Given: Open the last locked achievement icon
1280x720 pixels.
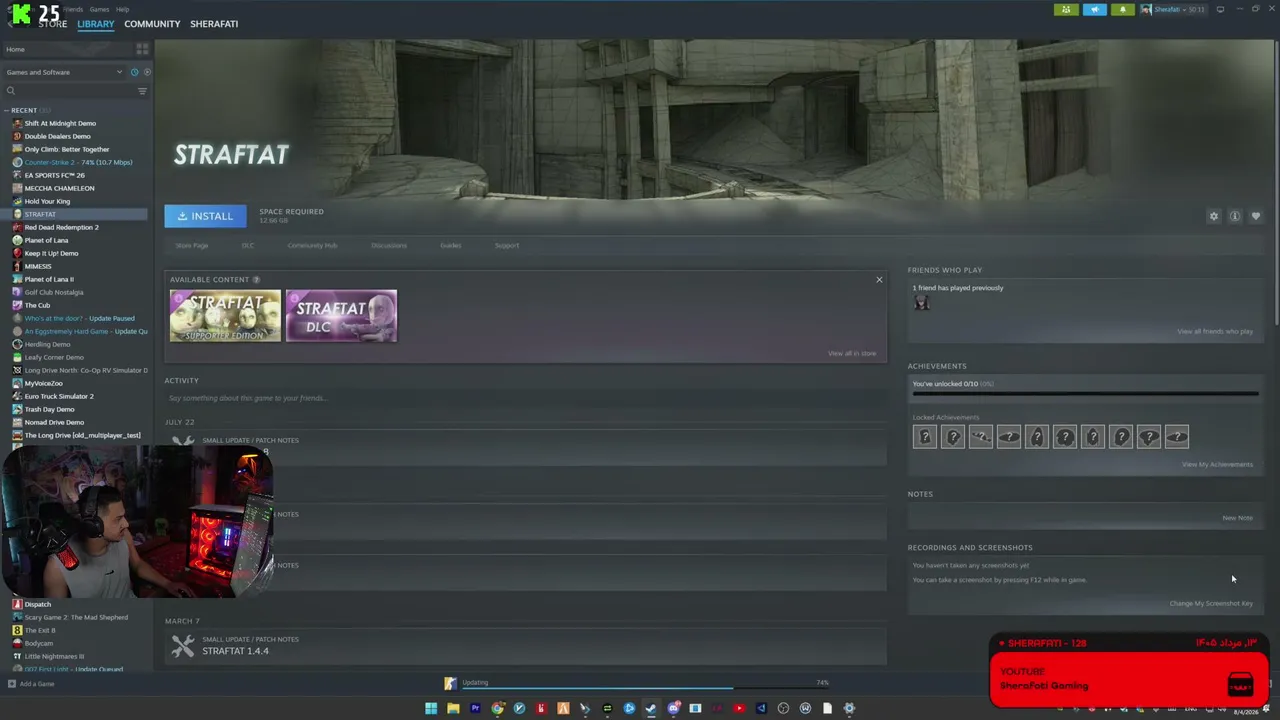Looking at the screenshot, I should coord(1177,436).
